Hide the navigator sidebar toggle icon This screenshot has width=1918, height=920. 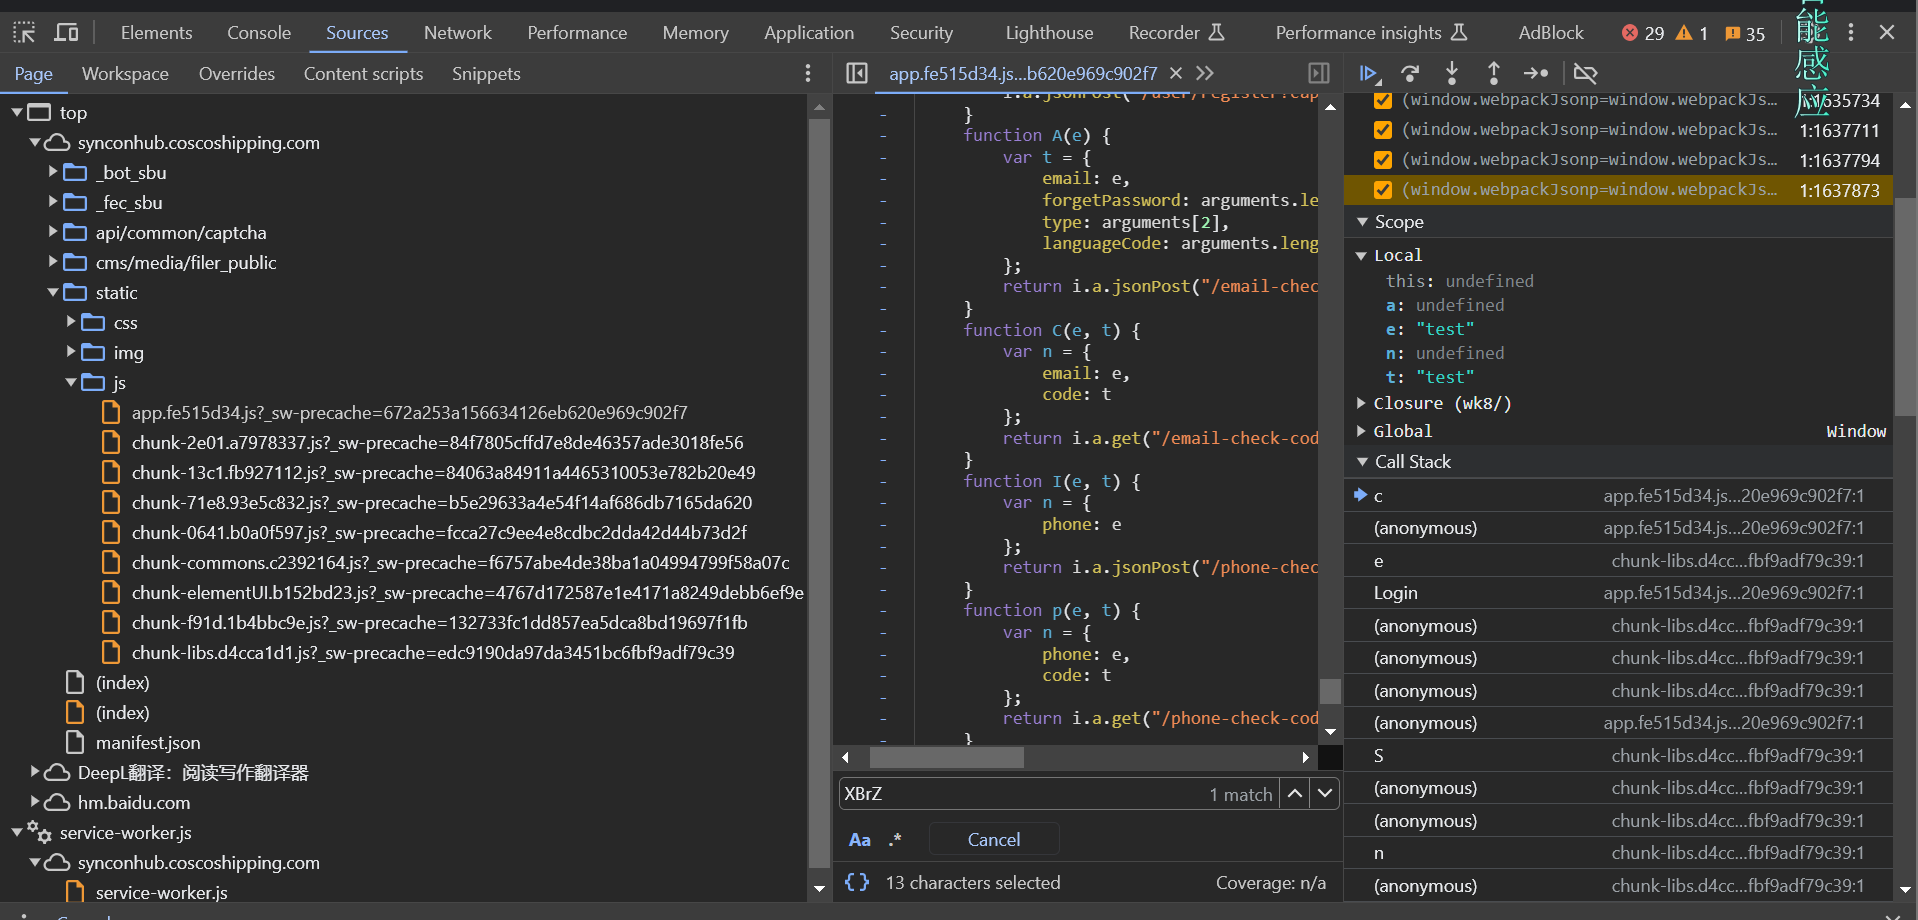(x=857, y=73)
